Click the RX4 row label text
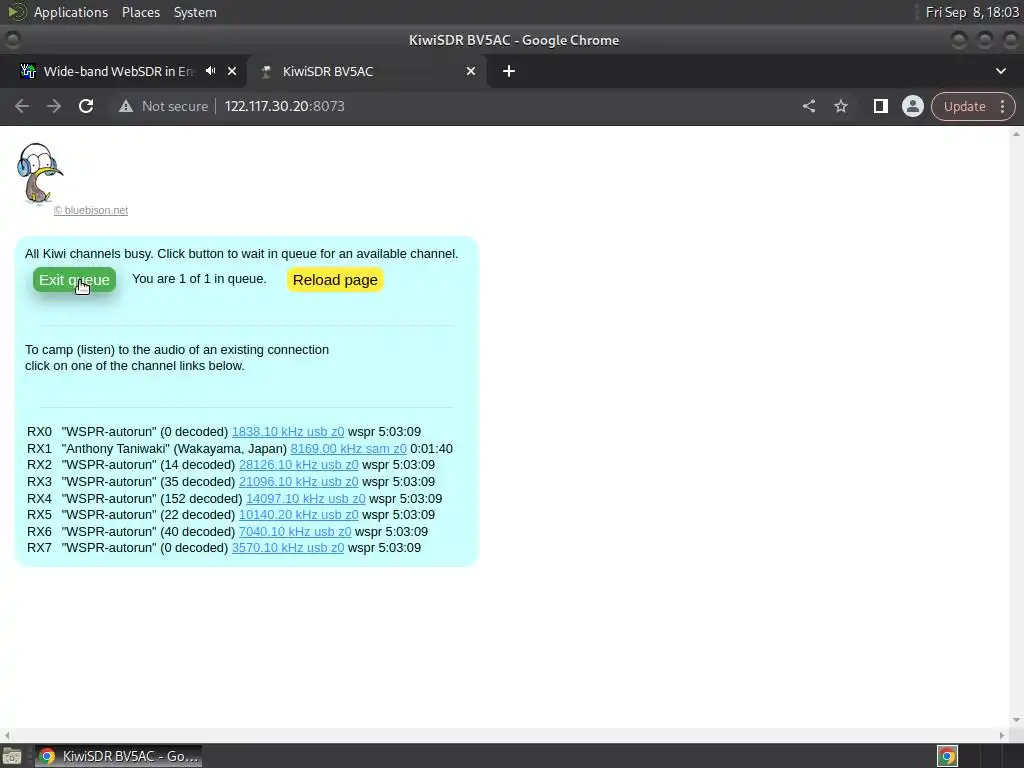Viewport: 1024px width, 768px height. tap(39, 499)
